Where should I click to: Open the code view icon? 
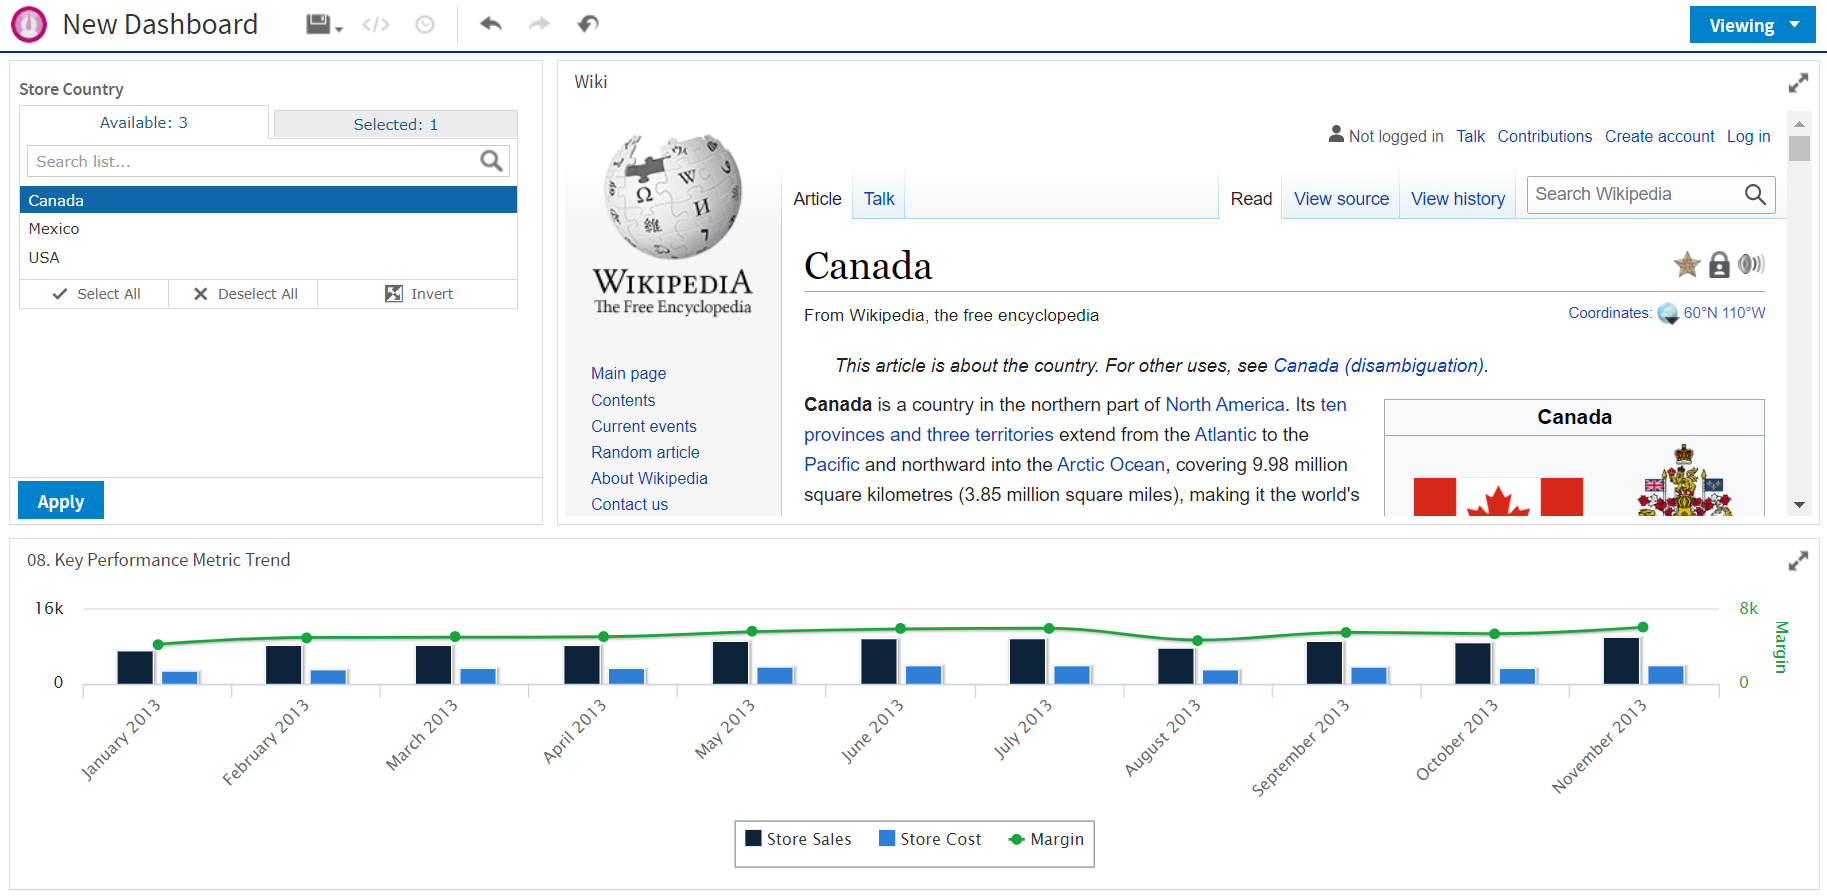coord(376,24)
